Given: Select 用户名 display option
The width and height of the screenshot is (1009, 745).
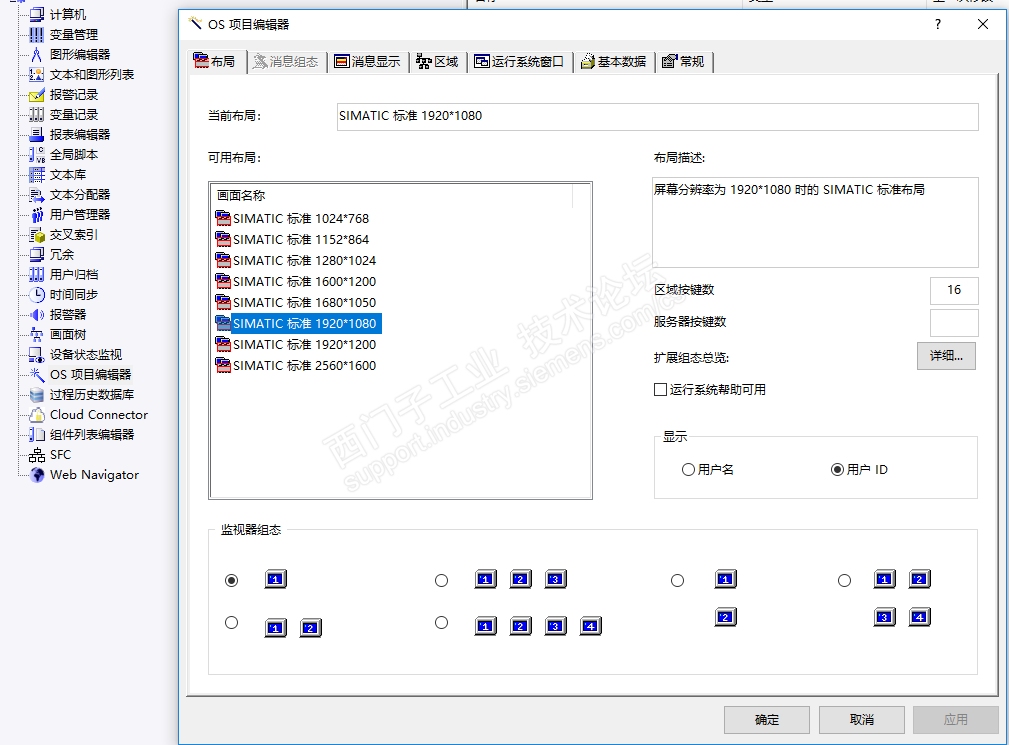Looking at the screenshot, I should pos(689,470).
